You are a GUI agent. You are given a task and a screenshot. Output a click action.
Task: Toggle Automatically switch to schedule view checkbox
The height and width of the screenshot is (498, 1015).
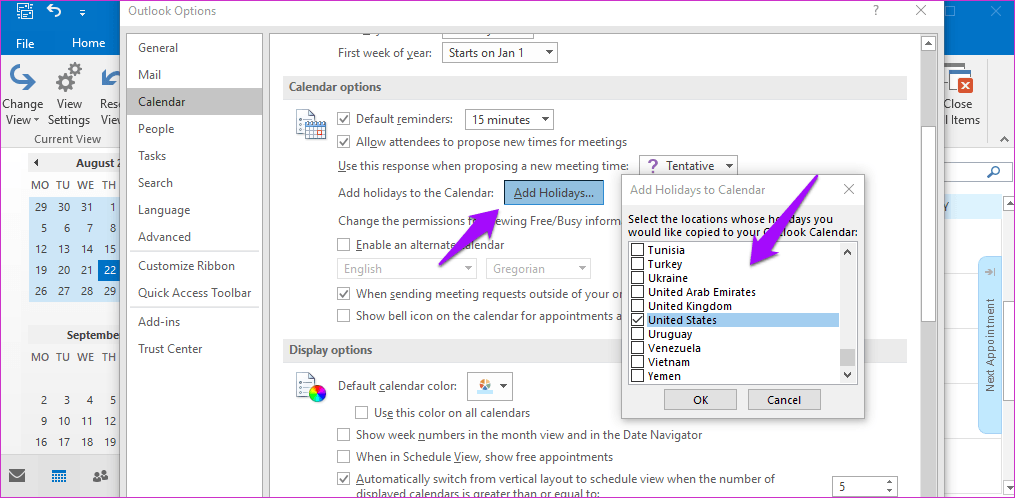click(344, 480)
